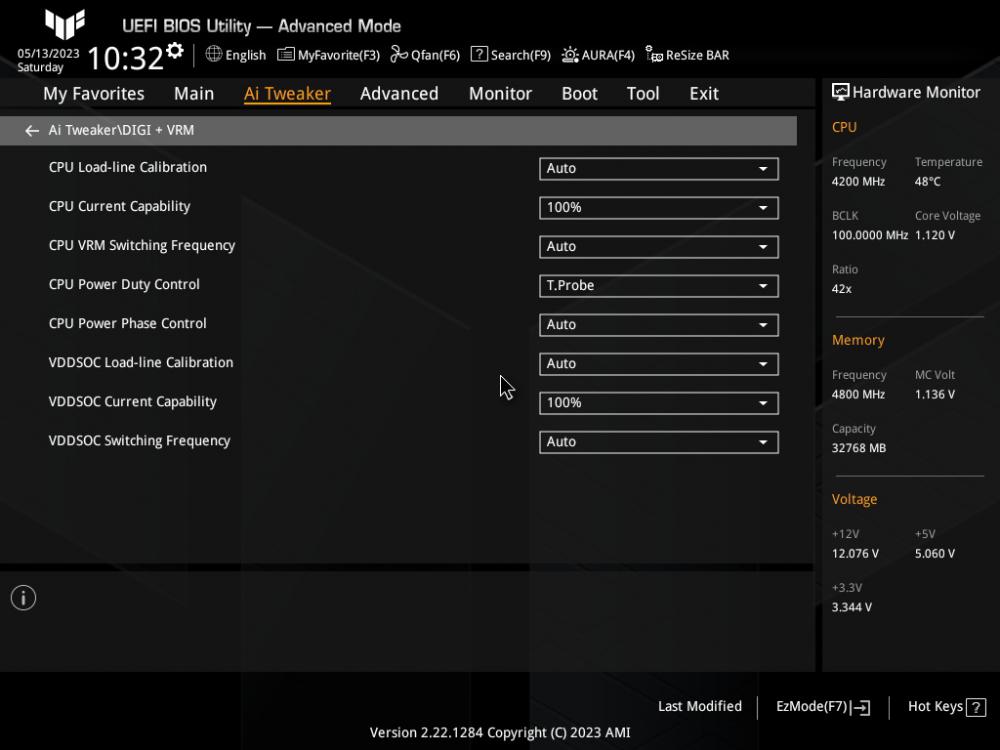Open the AURA lighting icon
This screenshot has height=750, width=1000.
(570, 55)
